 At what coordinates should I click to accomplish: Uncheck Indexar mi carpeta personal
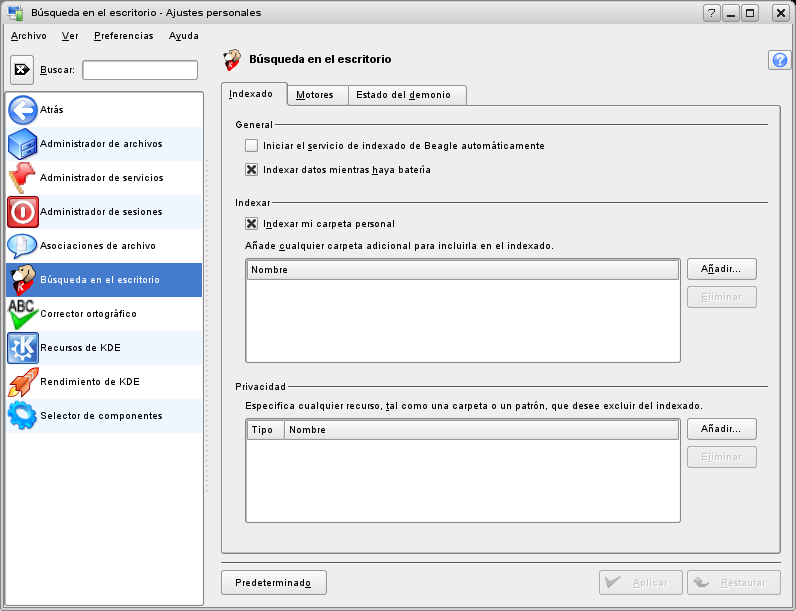coord(252,224)
